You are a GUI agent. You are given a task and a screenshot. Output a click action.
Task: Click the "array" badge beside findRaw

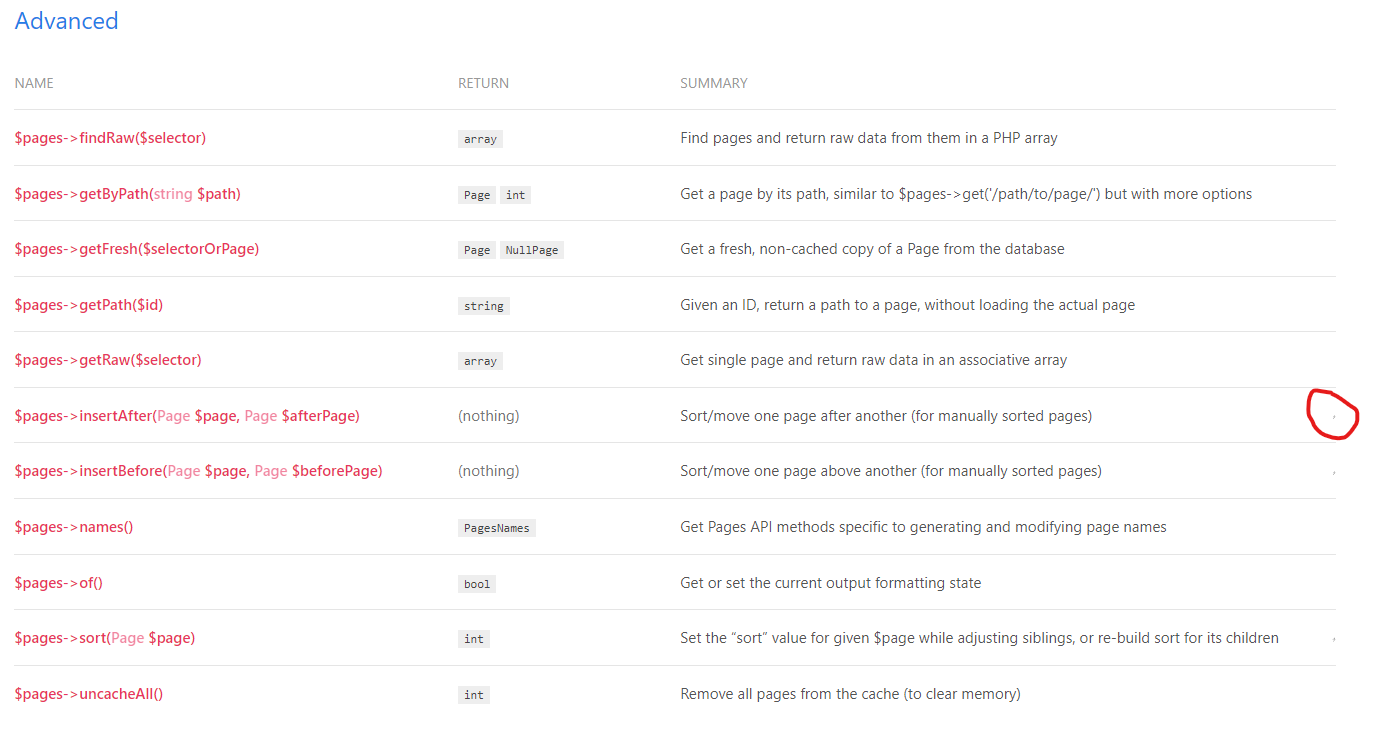point(480,139)
